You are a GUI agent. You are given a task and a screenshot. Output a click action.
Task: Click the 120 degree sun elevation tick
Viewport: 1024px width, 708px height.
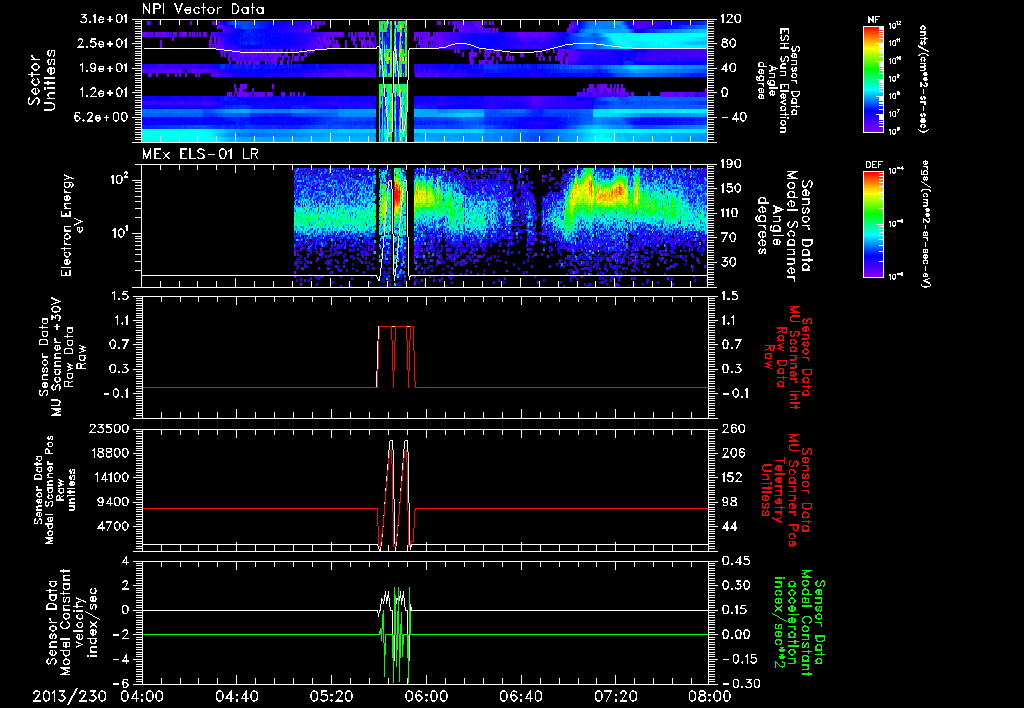pyautogui.click(x=731, y=19)
